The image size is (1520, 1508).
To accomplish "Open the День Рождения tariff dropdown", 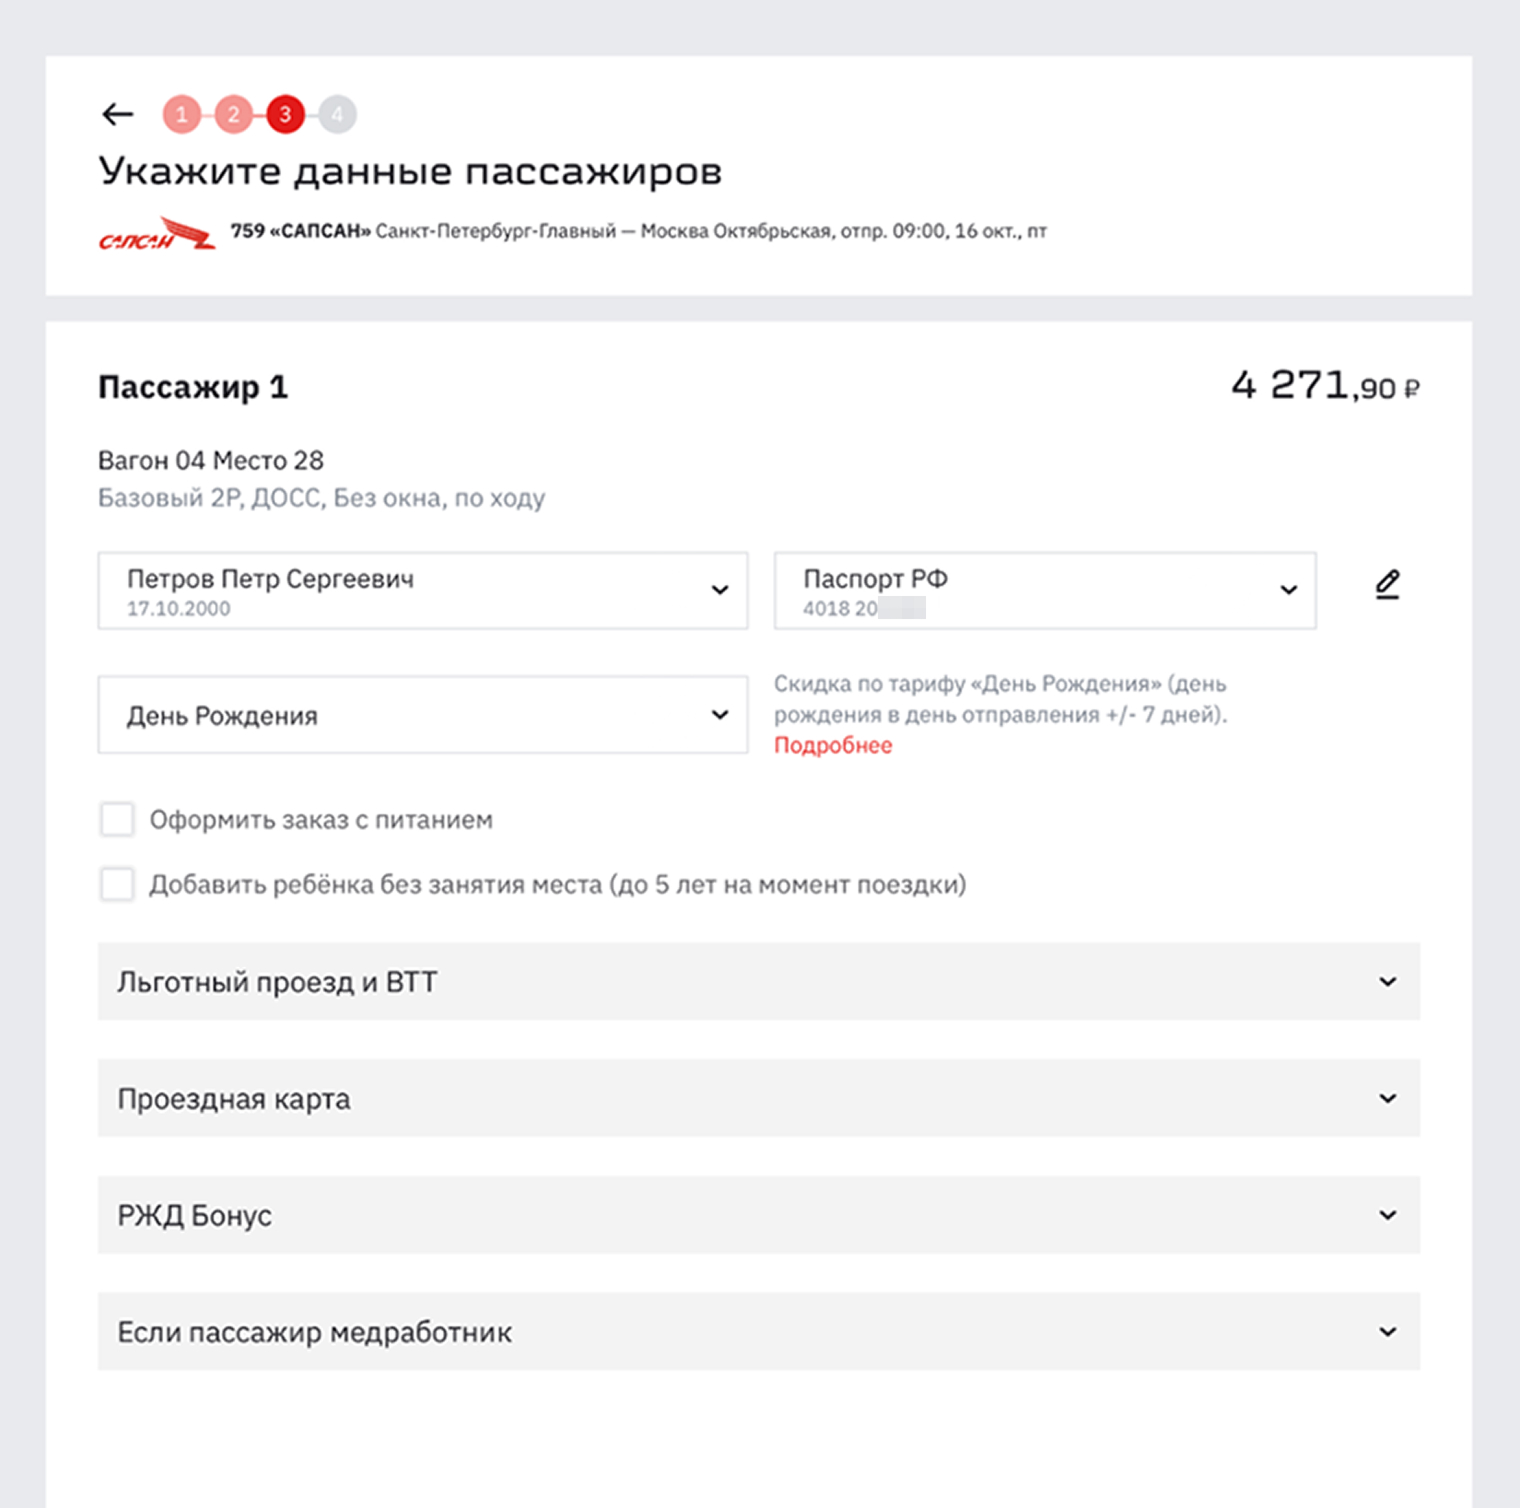I will pyautogui.click(x=423, y=715).
